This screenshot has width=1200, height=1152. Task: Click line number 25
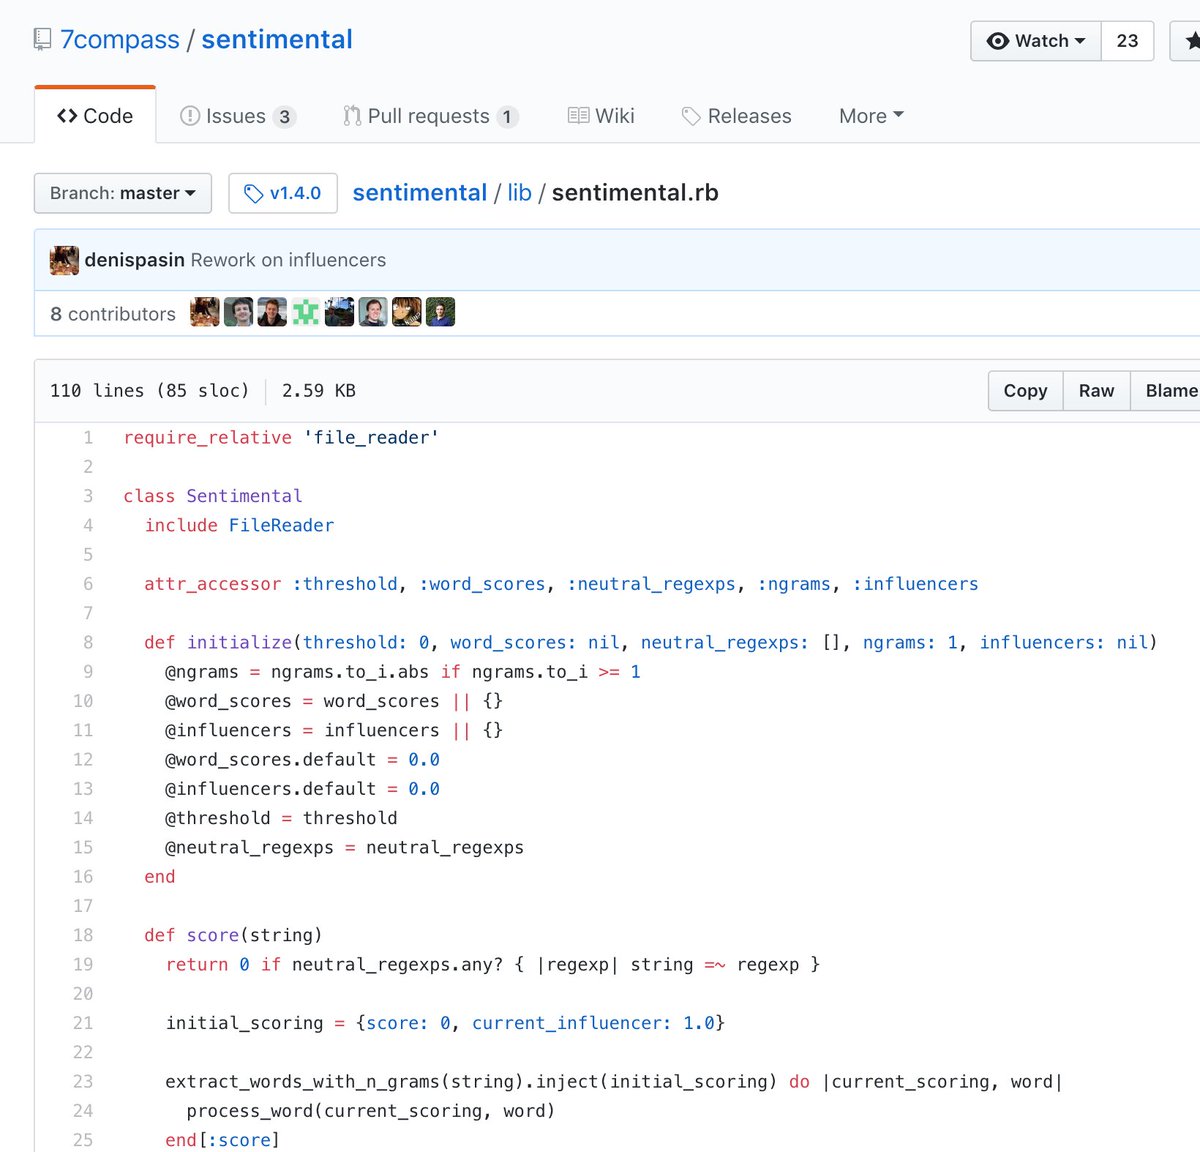(x=83, y=1141)
